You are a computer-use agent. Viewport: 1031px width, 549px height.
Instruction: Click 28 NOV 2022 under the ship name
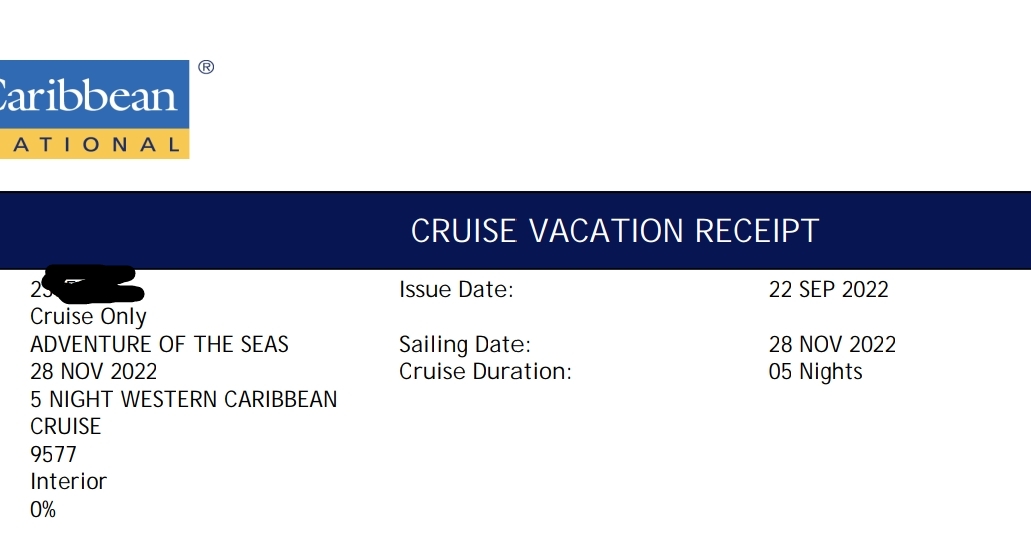93,371
